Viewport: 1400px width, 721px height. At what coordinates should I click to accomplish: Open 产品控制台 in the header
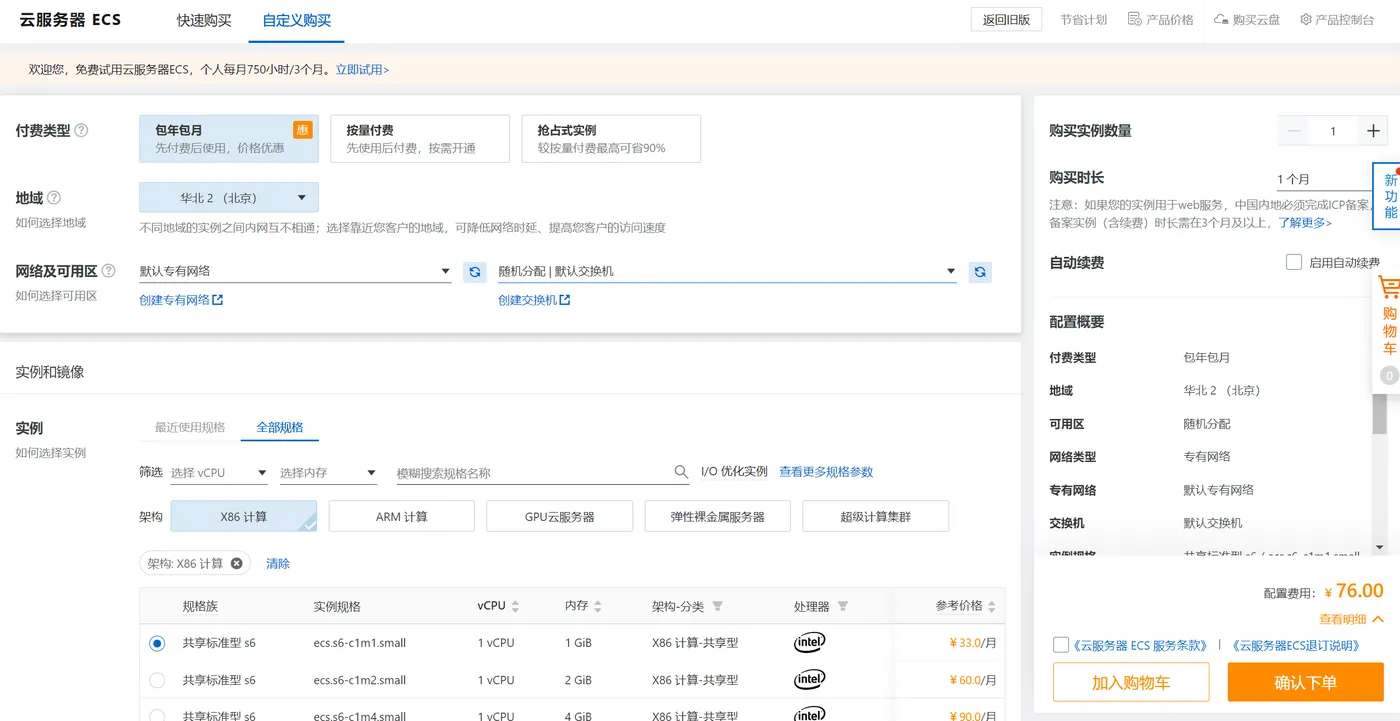click(1337, 19)
